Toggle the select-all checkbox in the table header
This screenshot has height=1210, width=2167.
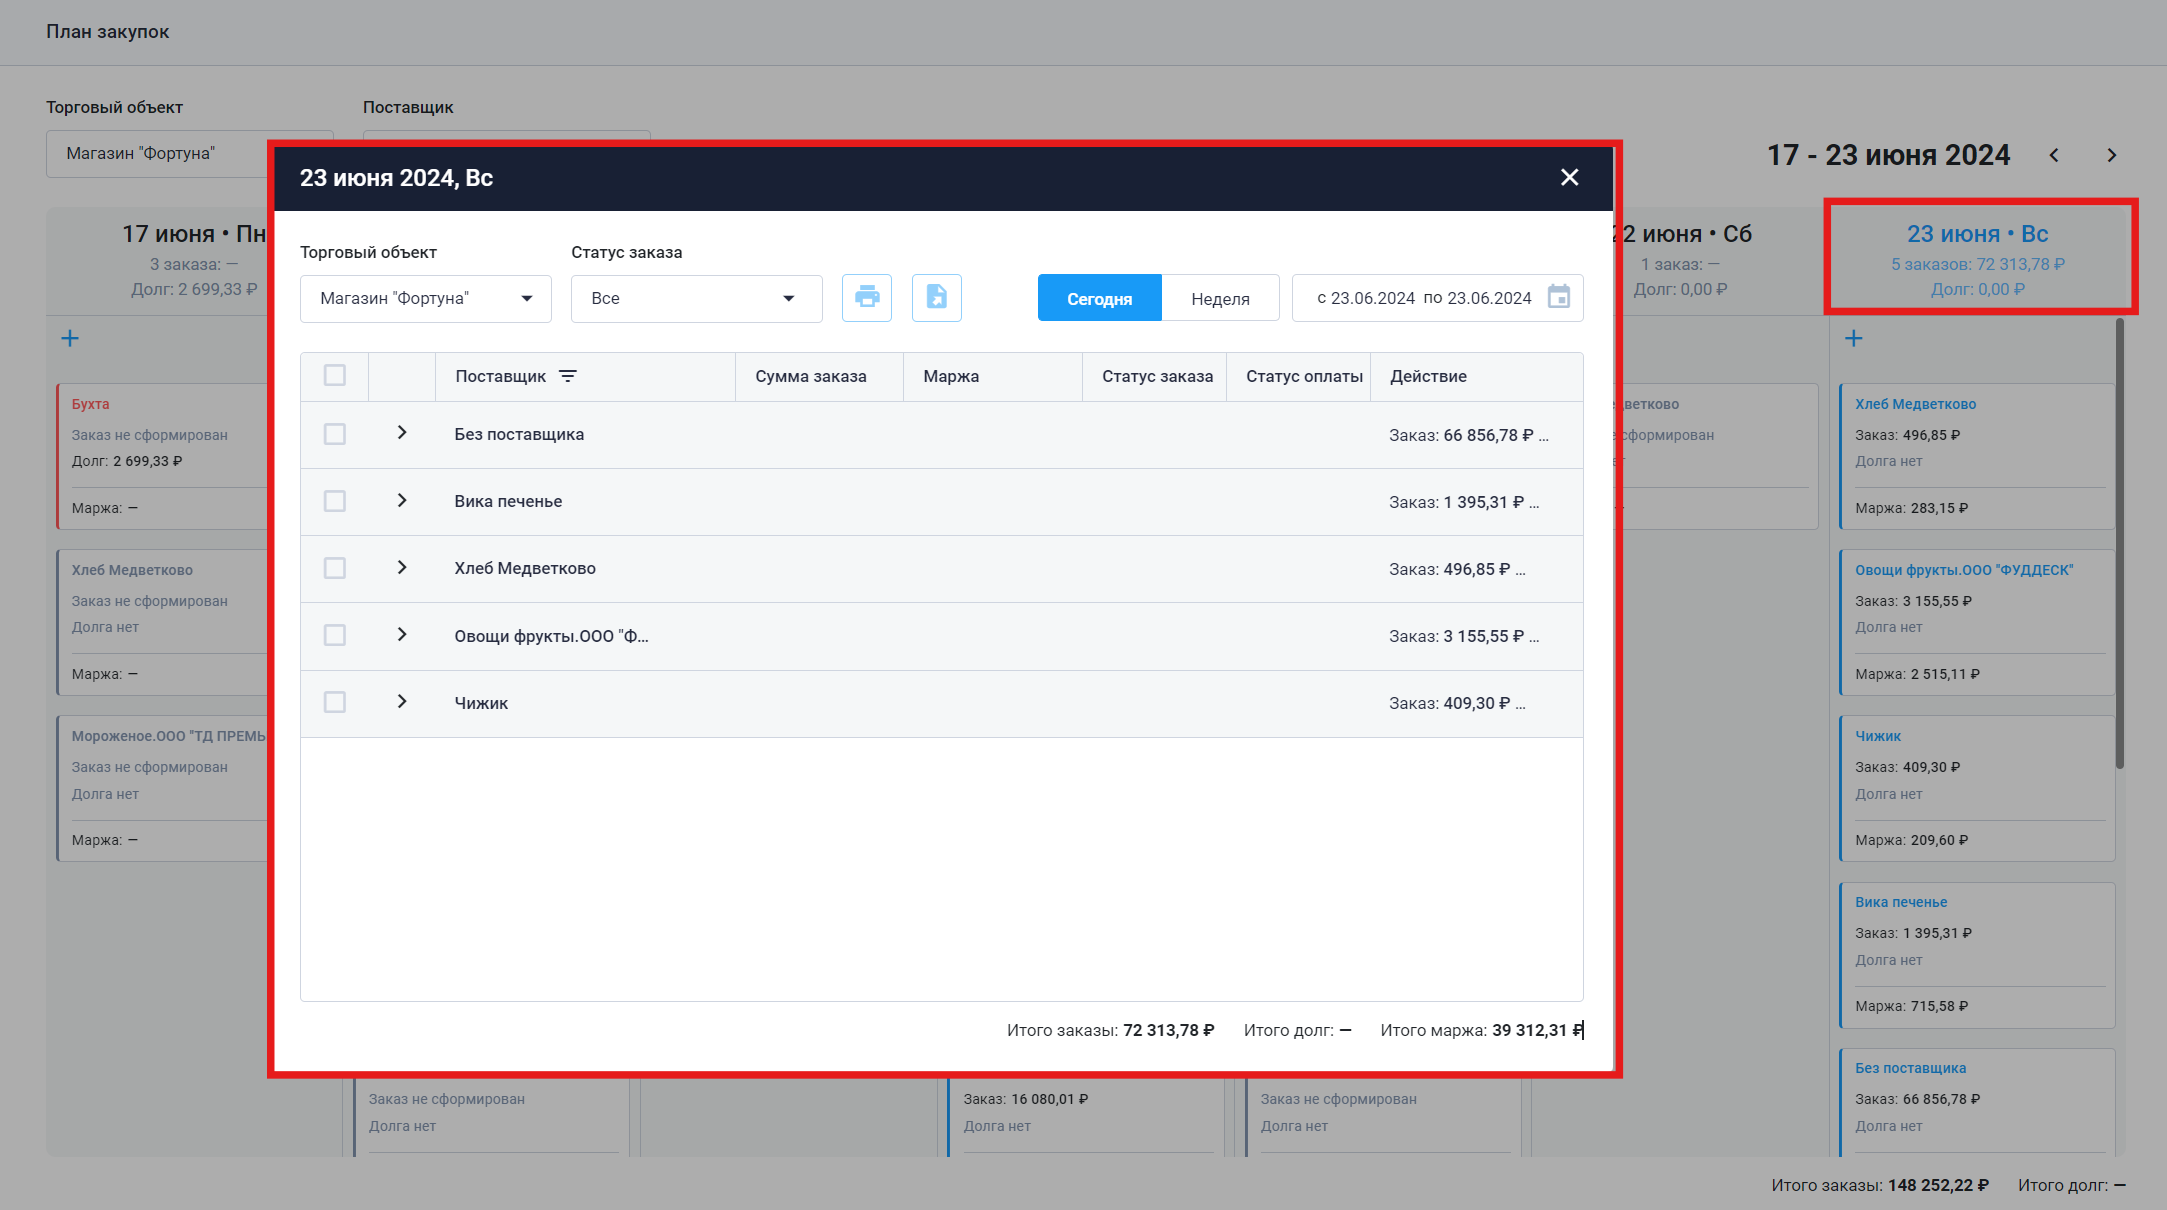coord(335,375)
